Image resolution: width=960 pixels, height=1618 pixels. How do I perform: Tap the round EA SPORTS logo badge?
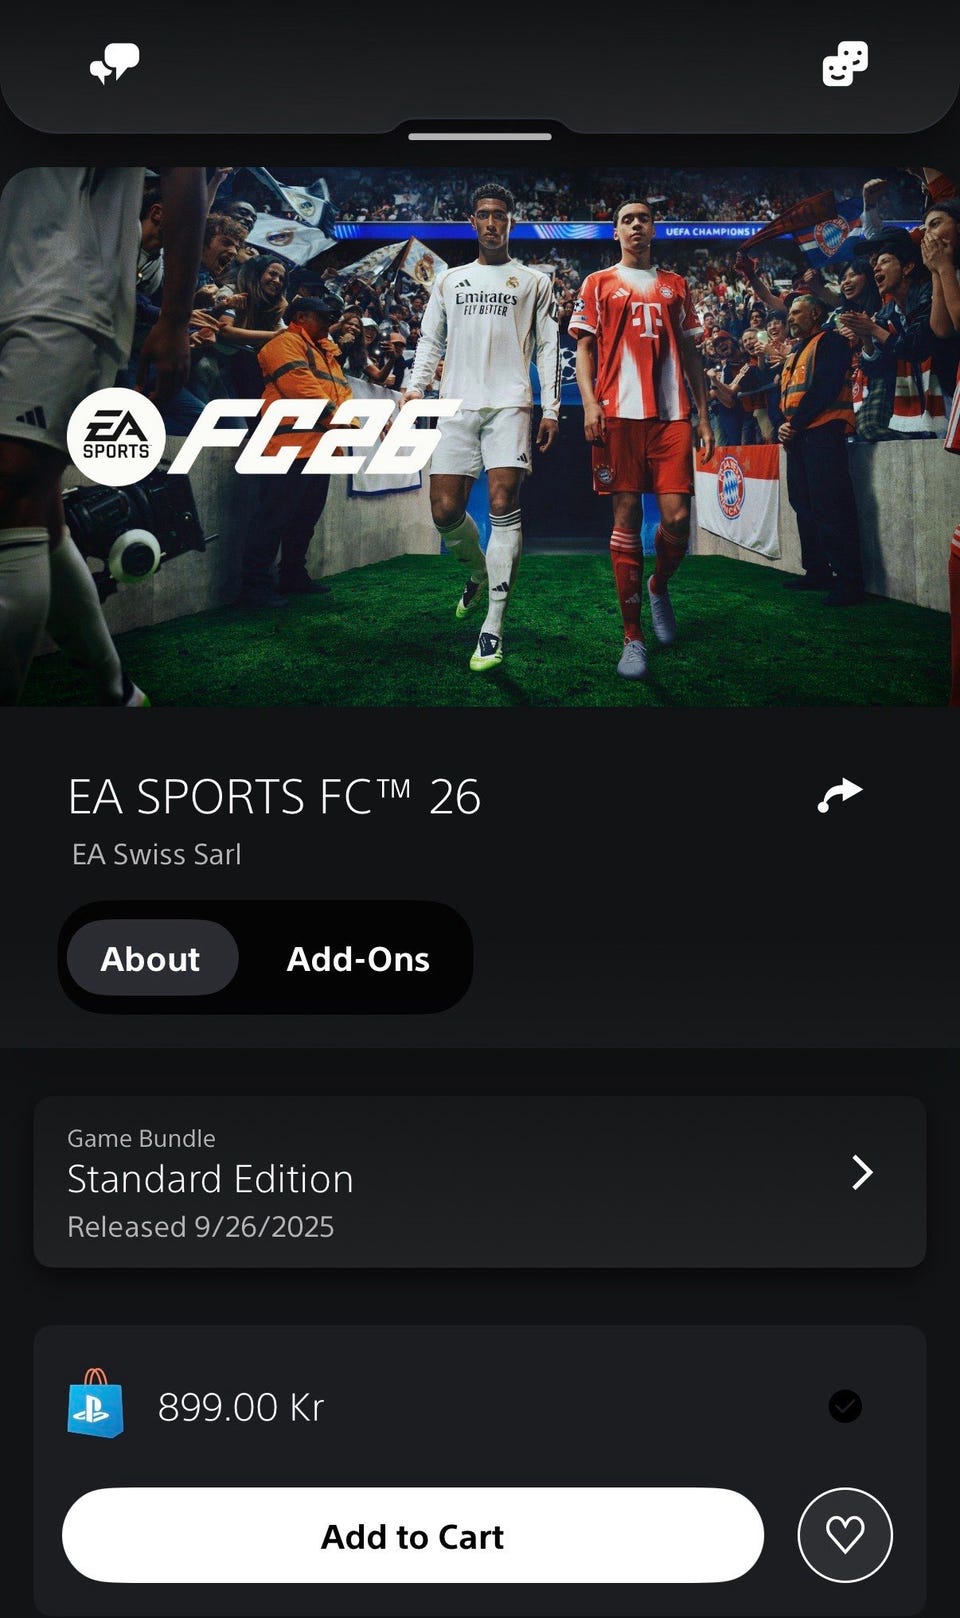(x=116, y=437)
